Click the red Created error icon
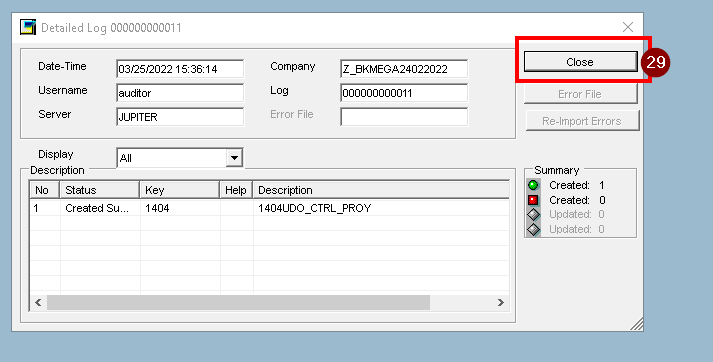The height and width of the screenshot is (362, 713). [x=533, y=200]
